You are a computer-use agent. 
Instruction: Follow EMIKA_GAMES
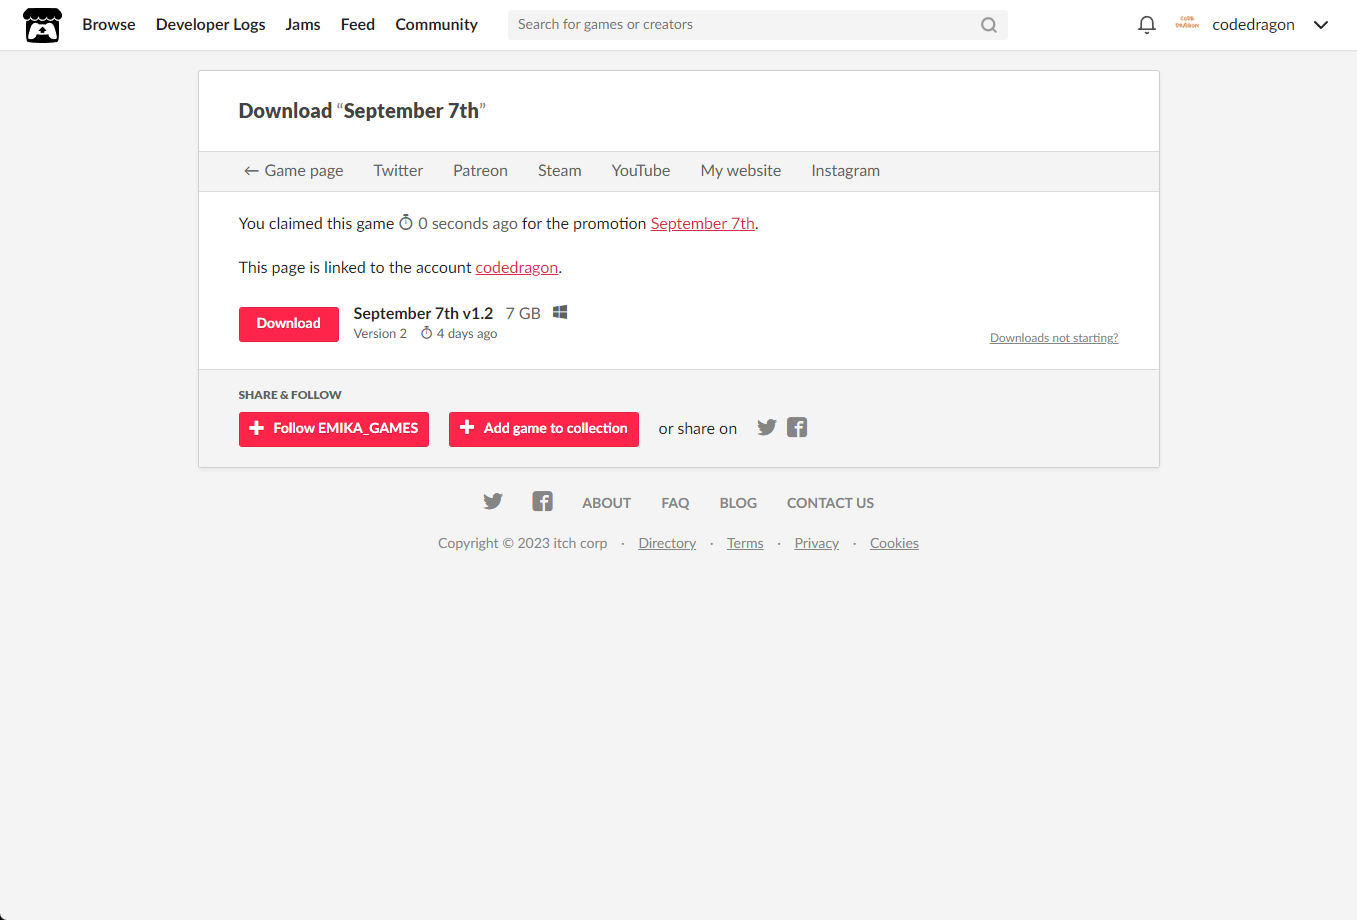(x=334, y=429)
